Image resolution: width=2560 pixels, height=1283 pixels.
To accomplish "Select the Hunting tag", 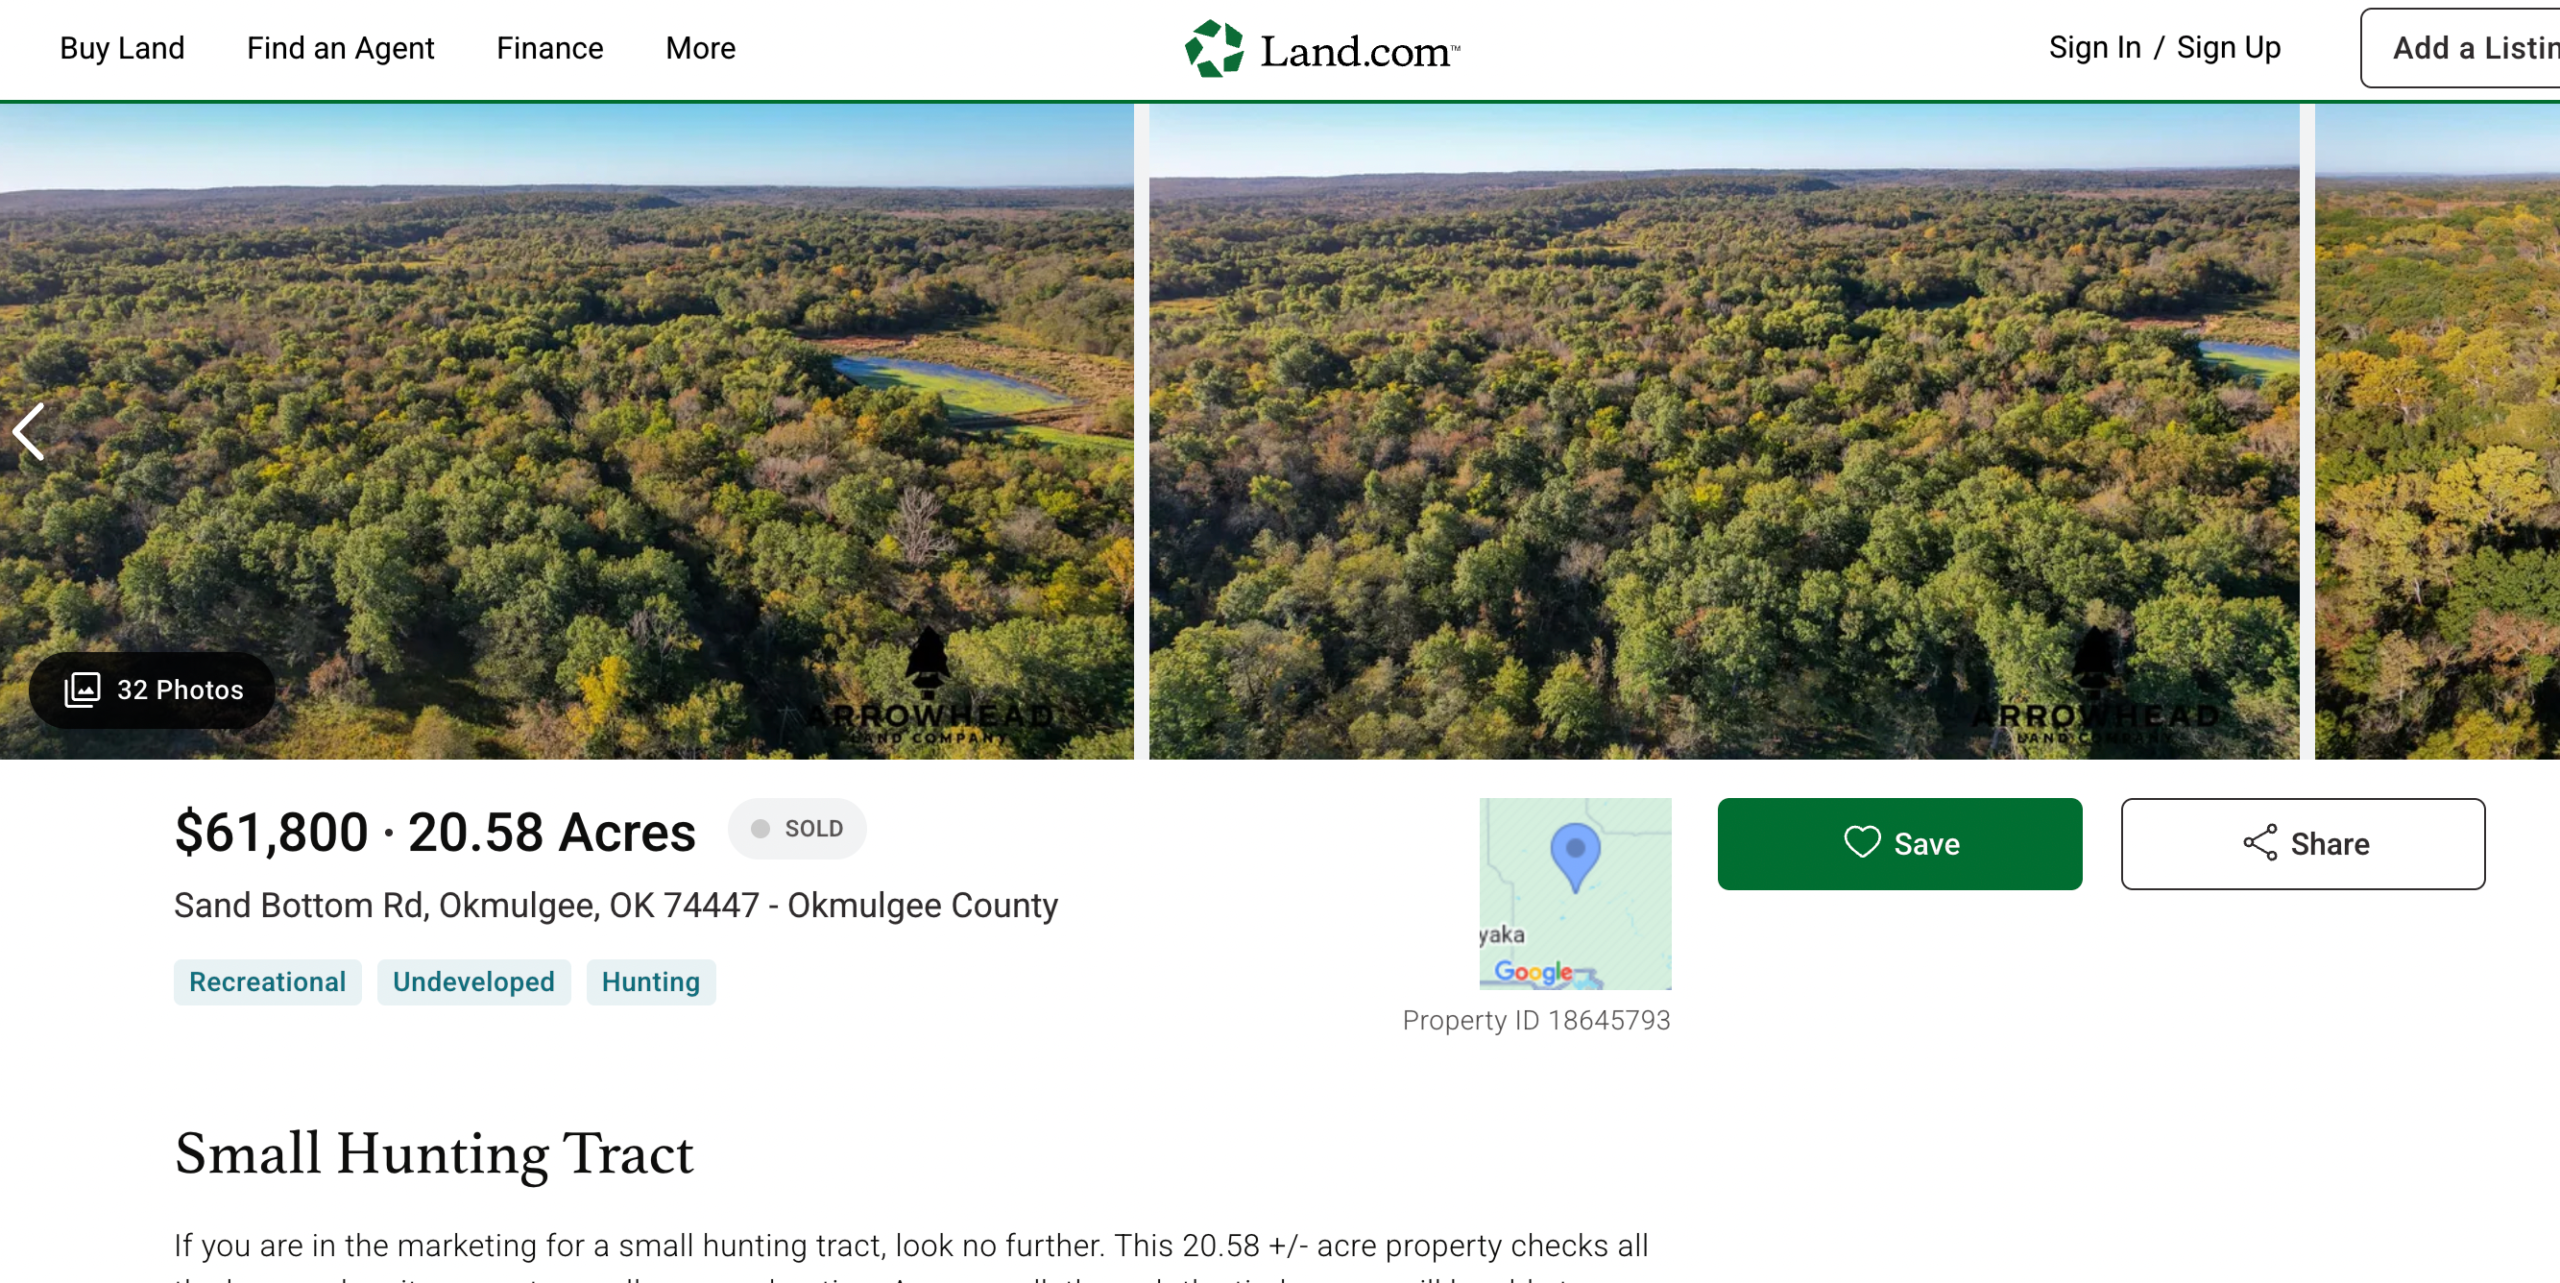I will pyautogui.click(x=650, y=982).
